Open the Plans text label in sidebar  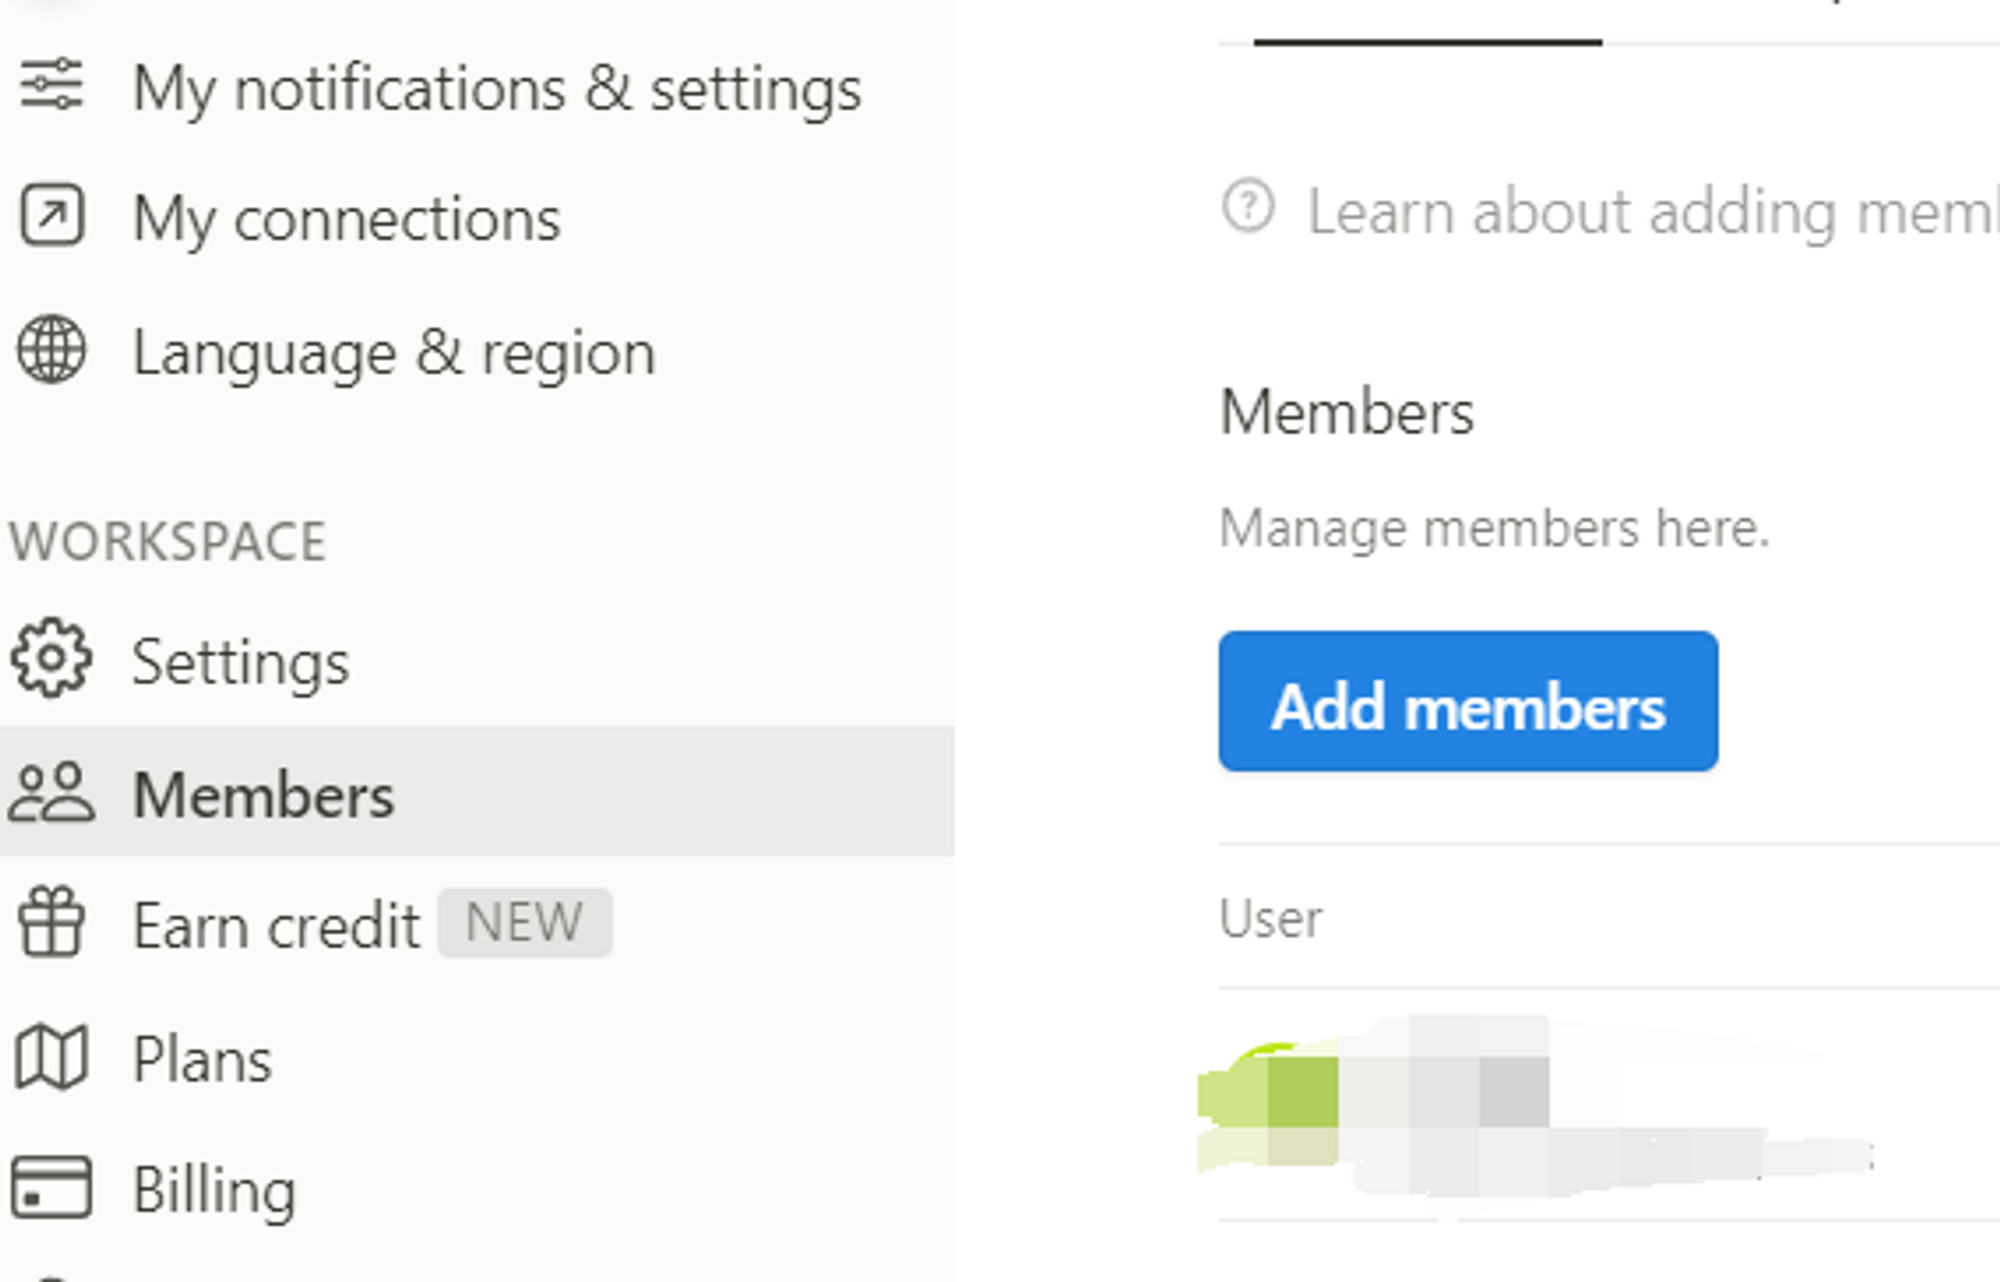(x=202, y=1059)
